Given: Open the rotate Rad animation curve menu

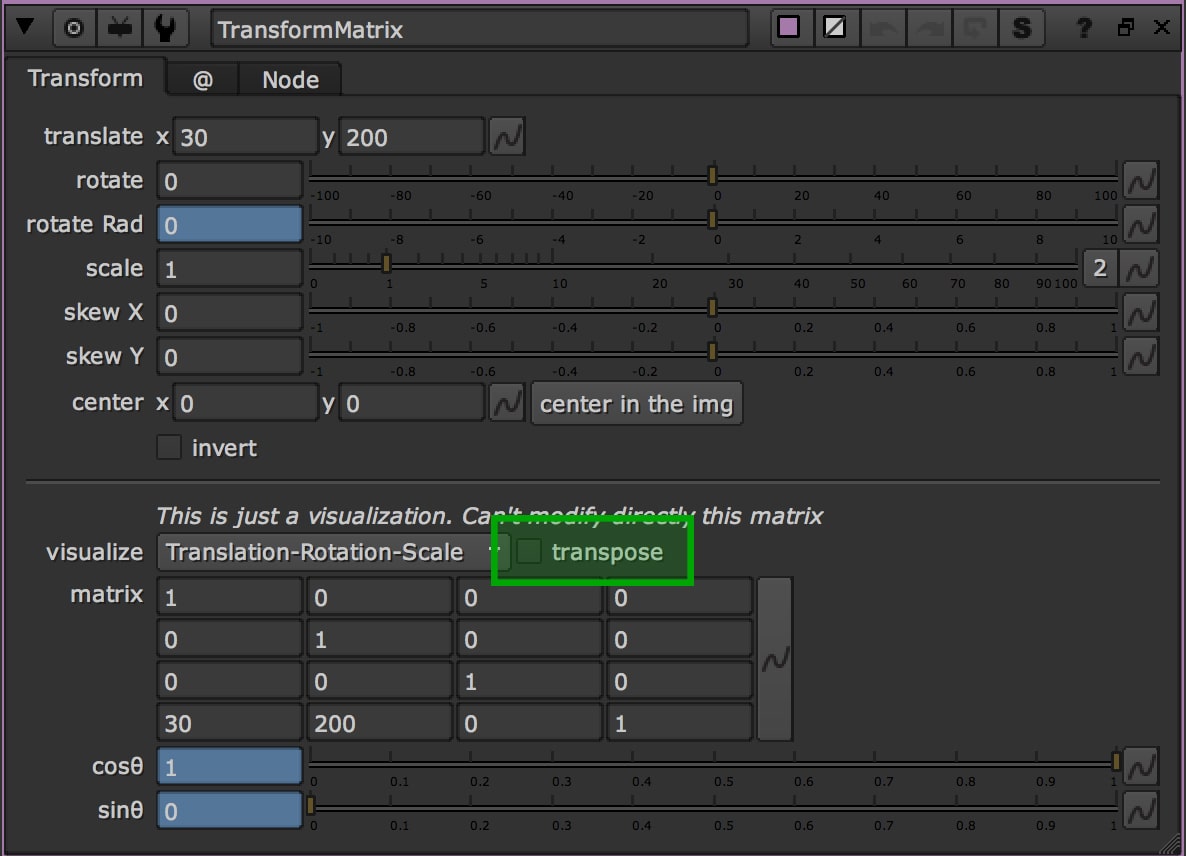Looking at the screenshot, I should click(1141, 225).
